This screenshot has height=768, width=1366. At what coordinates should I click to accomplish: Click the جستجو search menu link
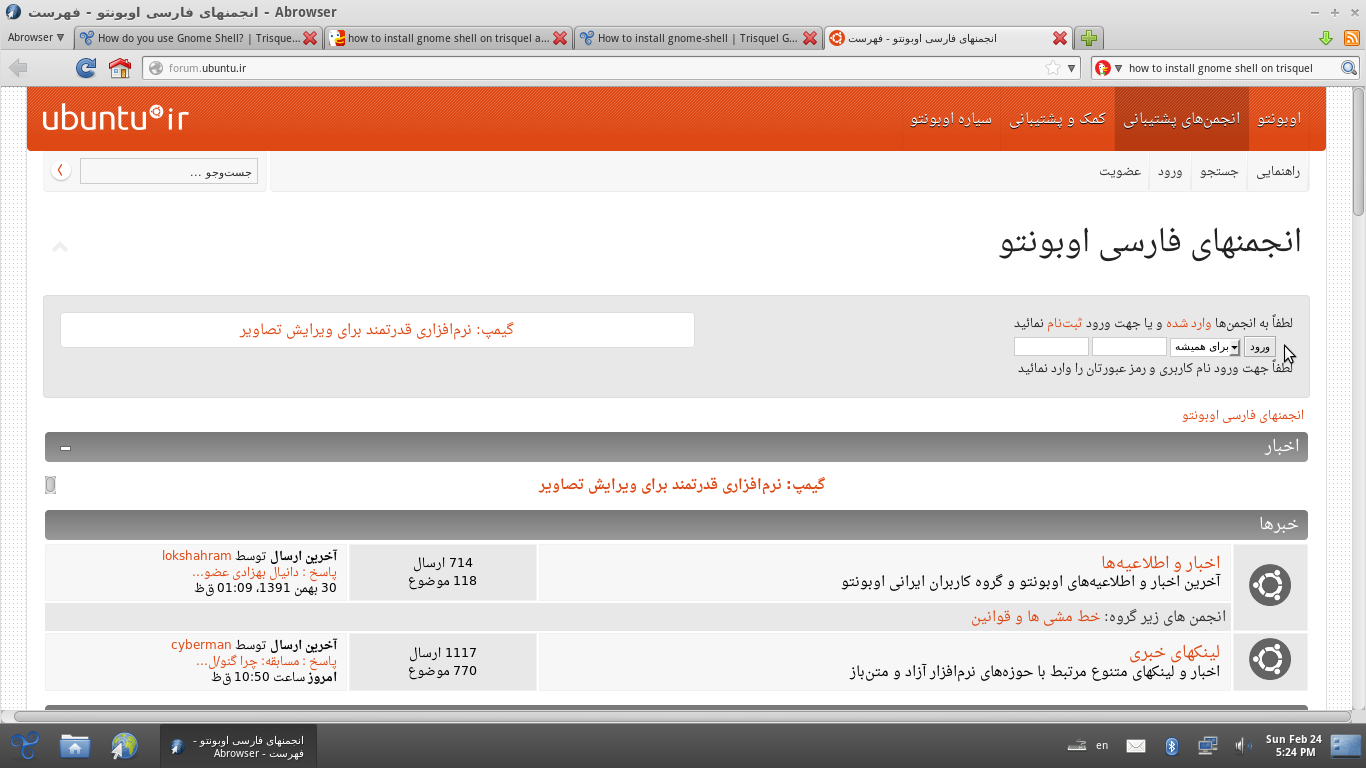1220,171
